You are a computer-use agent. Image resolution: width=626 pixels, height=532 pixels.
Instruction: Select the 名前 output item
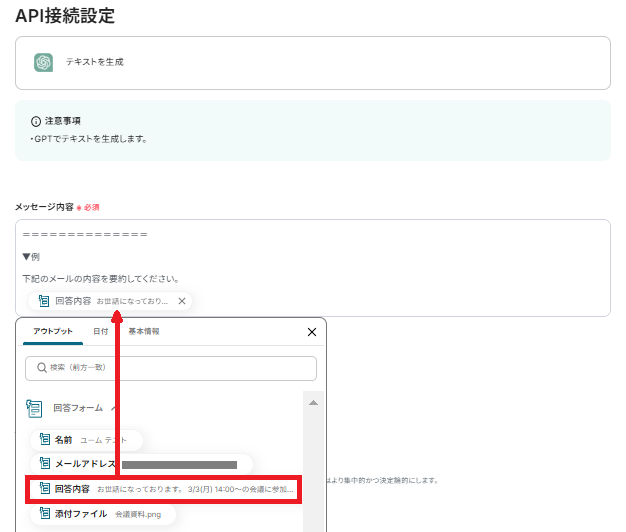pyautogui.click(x=86, y=440)
